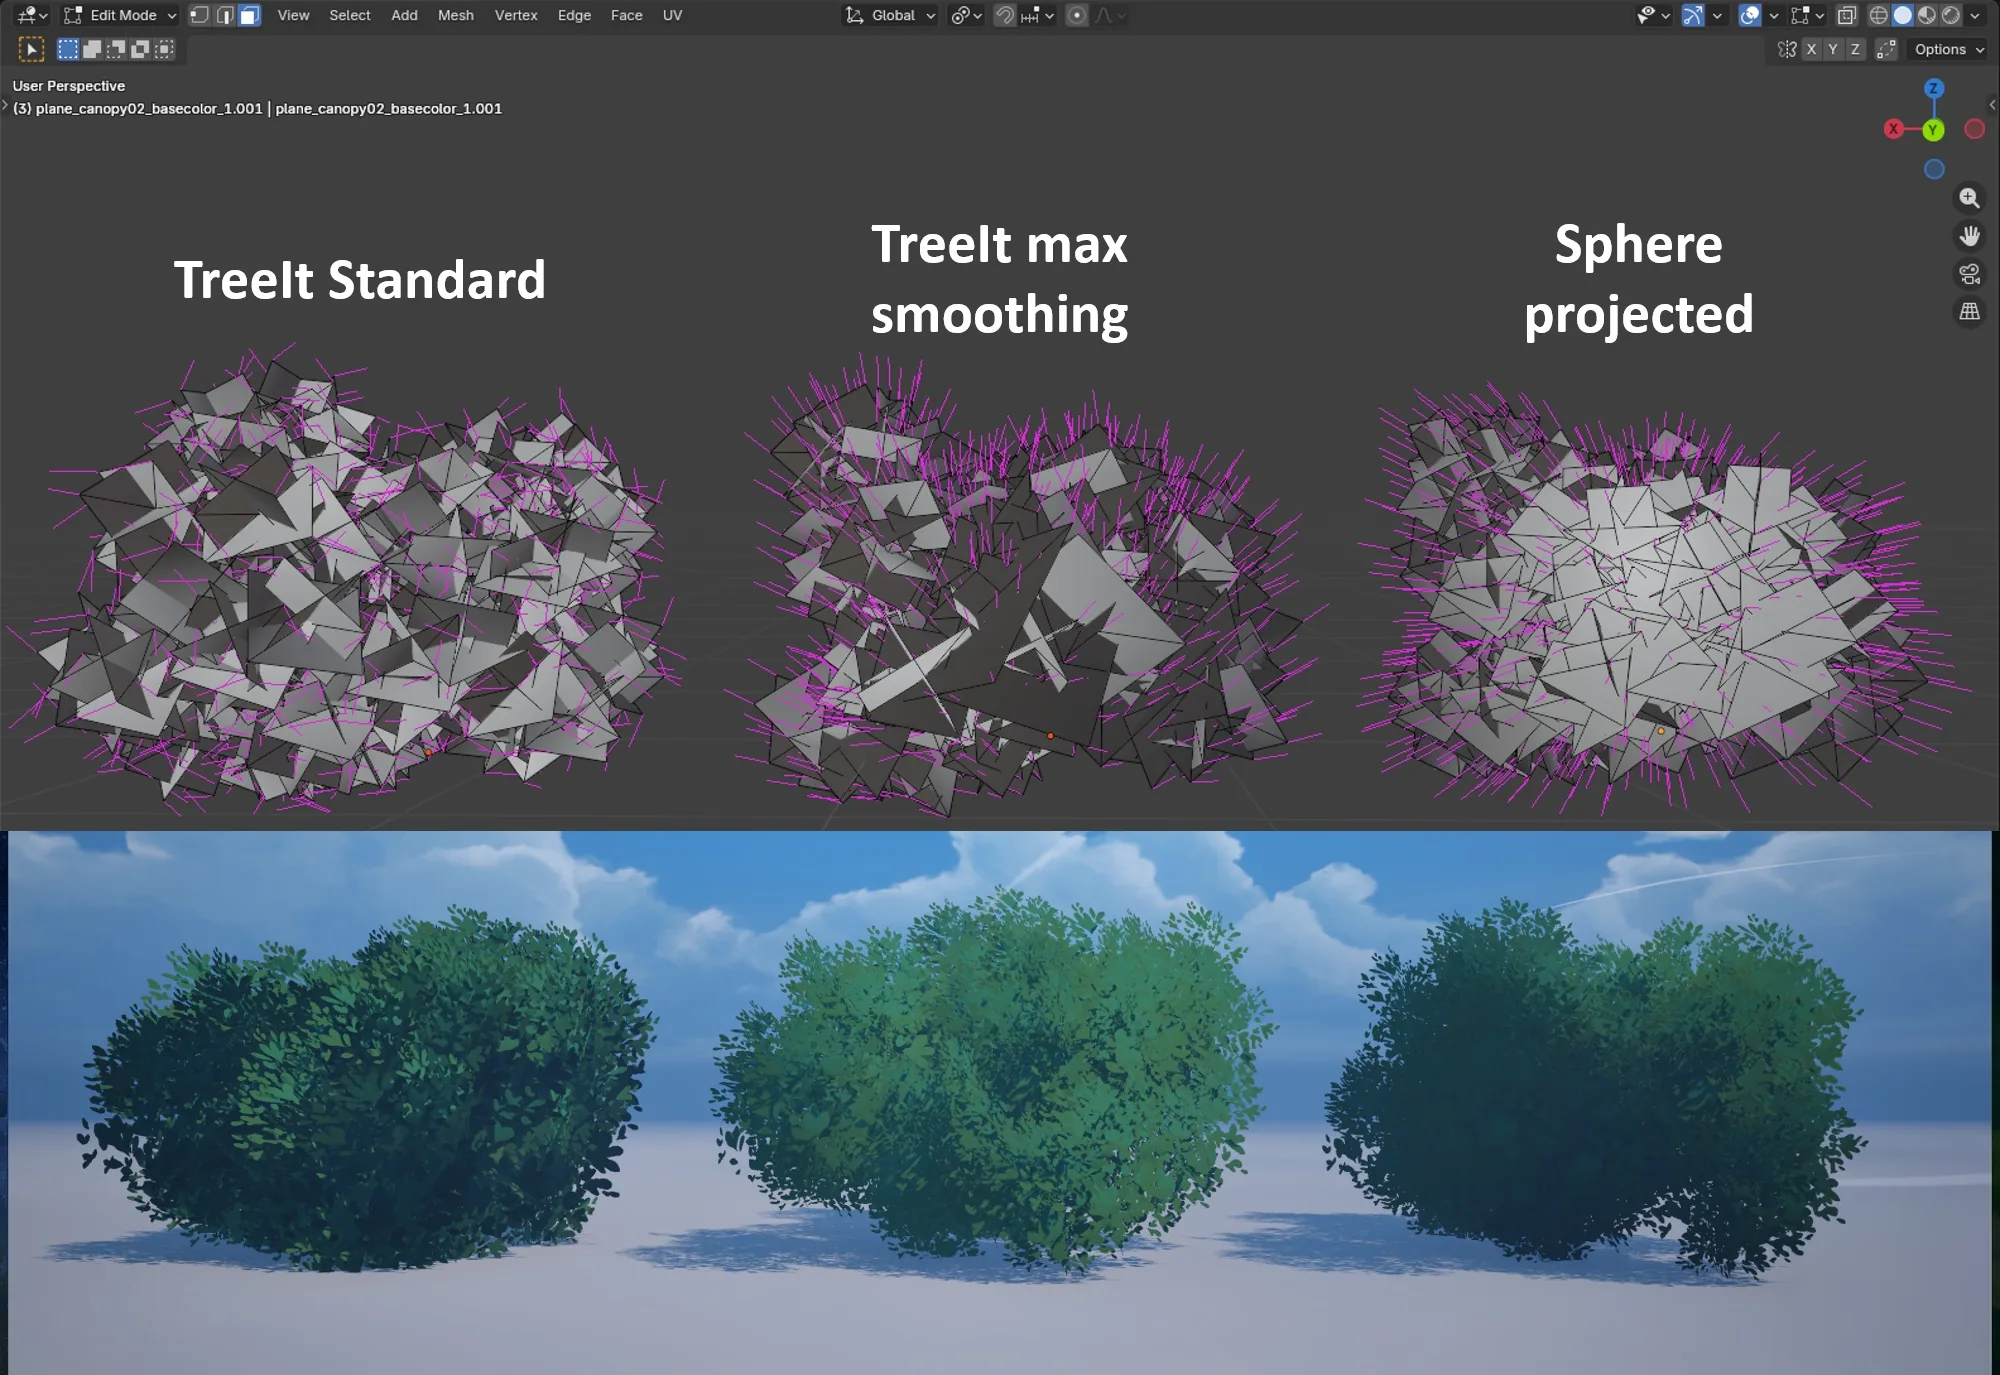The height and width of the screenshot is (1375, 2000).
Task: Choose the intersect selection mode
Action: coord(164,49)
